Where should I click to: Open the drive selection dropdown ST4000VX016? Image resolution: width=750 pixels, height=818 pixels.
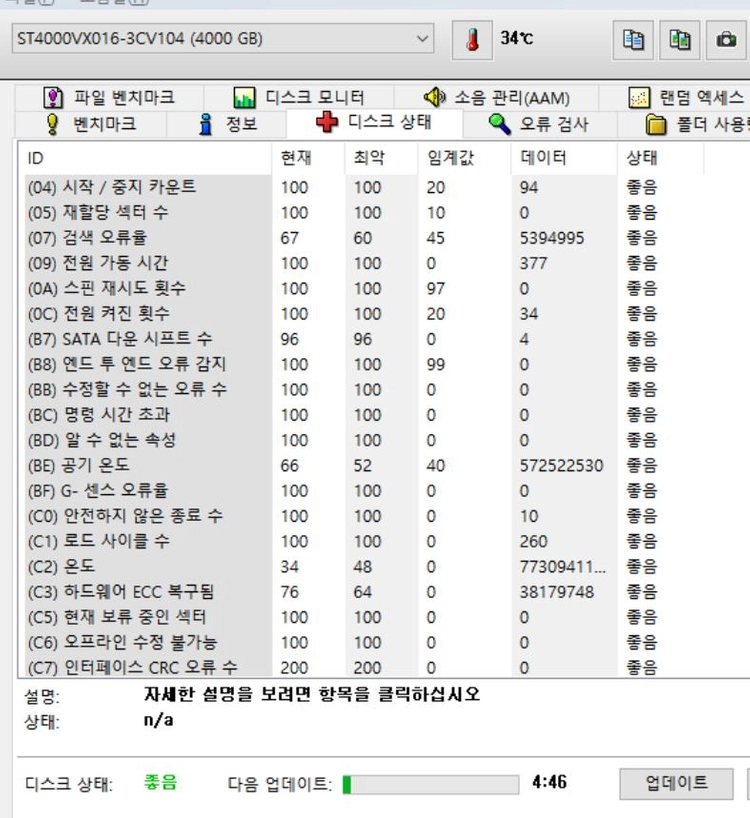(223, 38)
